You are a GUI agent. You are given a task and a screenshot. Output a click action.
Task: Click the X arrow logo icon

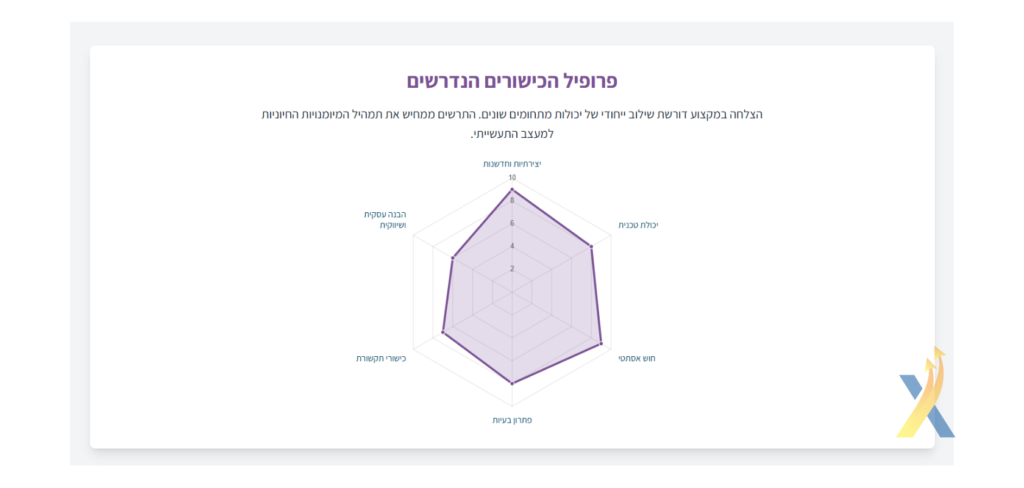(925, 393)
